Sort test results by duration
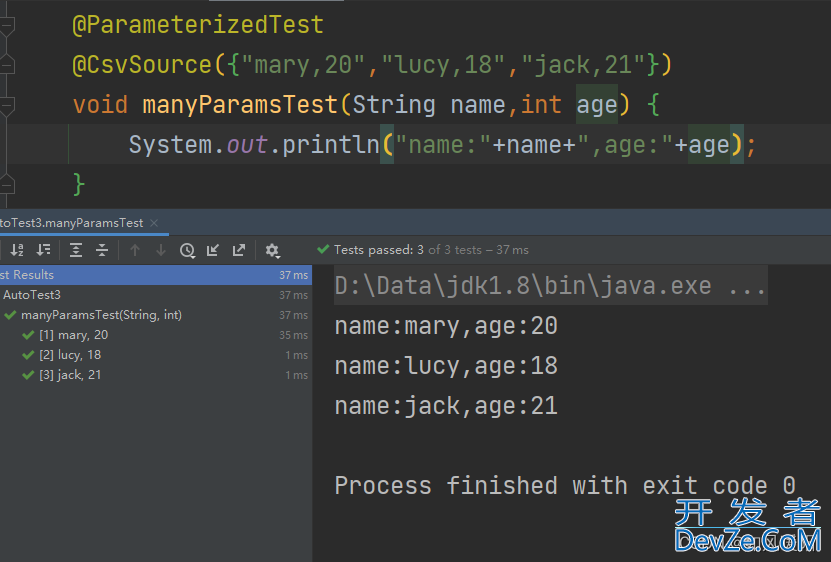Screen dimensions: 831x562 (x=43, y=250)
